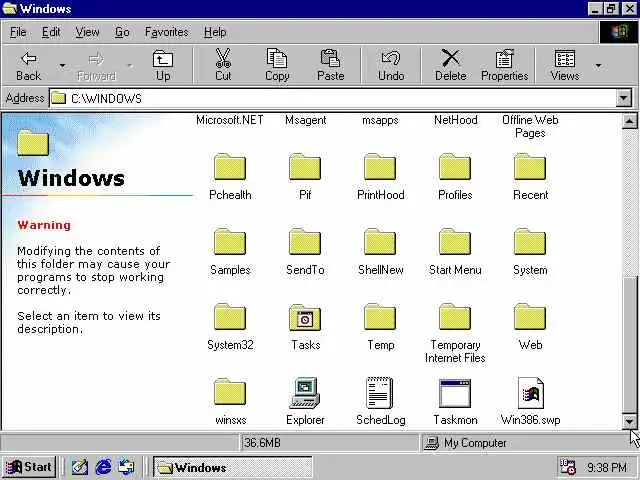Open the View menu

click(x=87, y=32)
